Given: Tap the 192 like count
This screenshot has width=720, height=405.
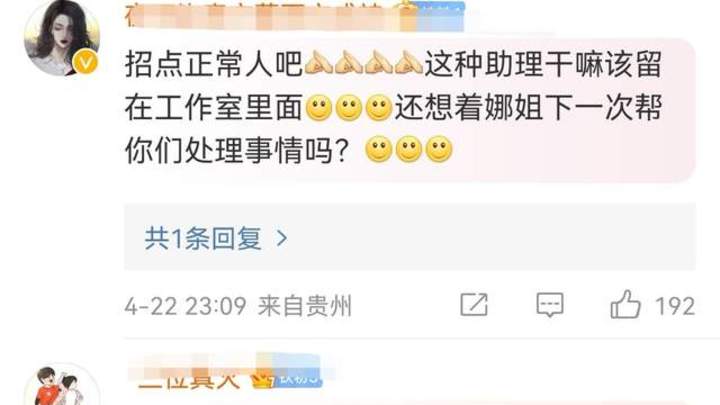Looking at the screenshot, I should [675, 306].
